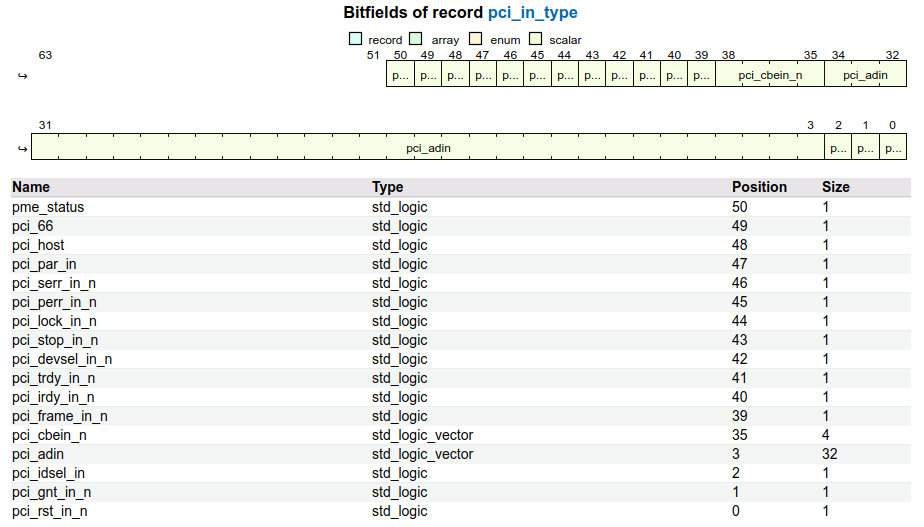Click the wide pci_adin block spanning bits 31 to 3
The image size is (924, 527).
[428, 147]
